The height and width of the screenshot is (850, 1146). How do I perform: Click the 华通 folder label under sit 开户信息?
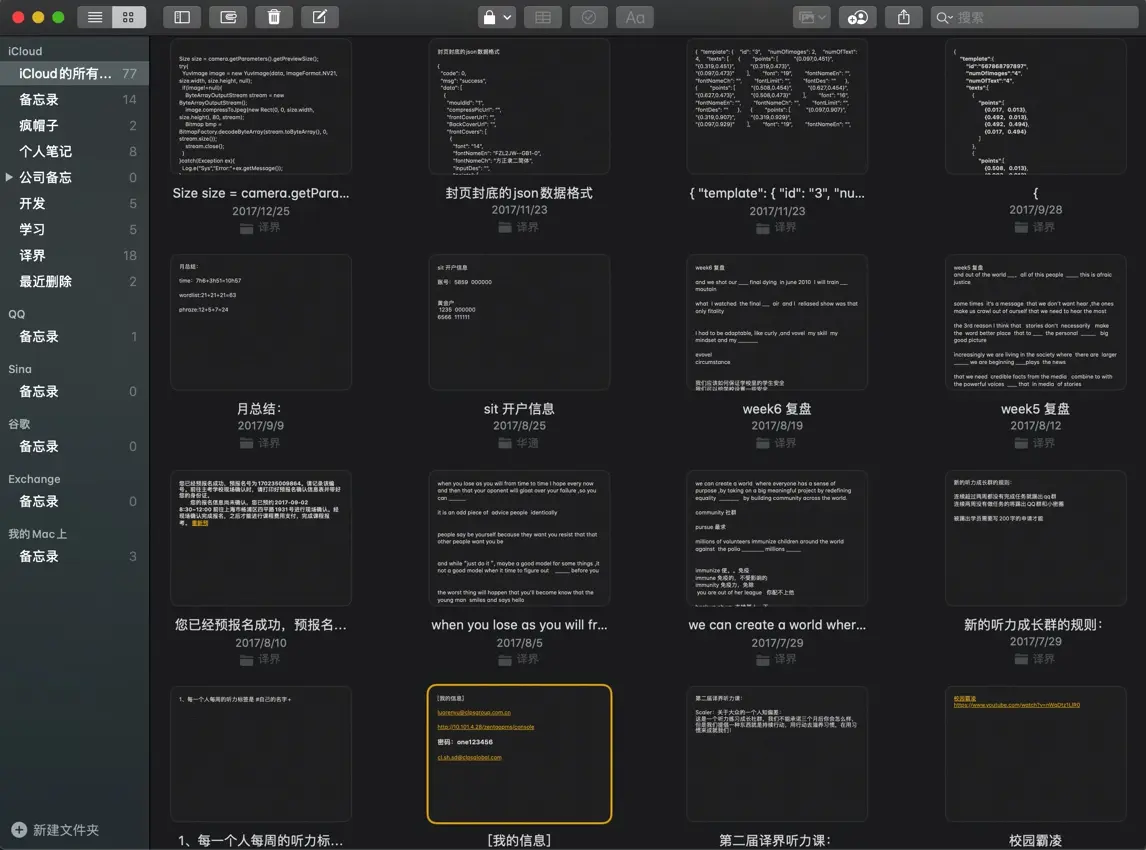527,443
